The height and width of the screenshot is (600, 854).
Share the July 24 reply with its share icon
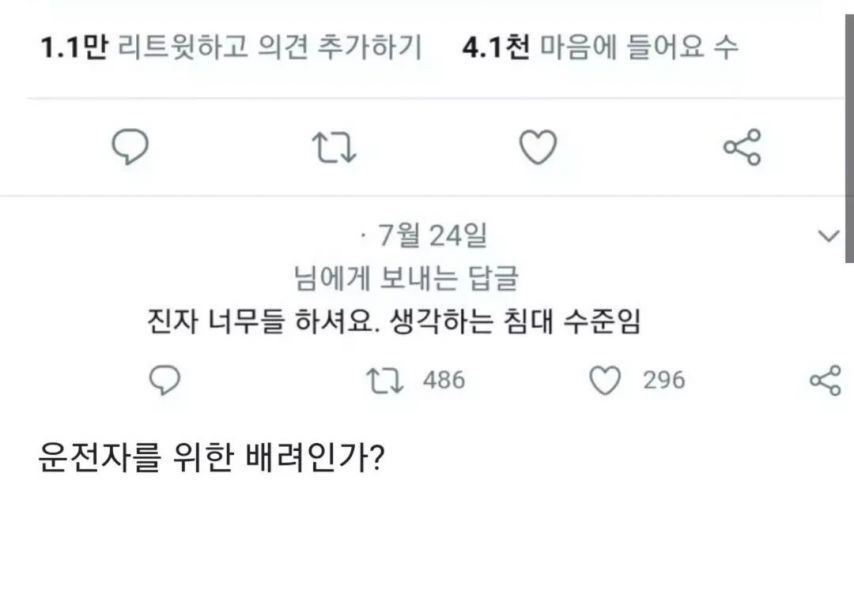point(824,380)
